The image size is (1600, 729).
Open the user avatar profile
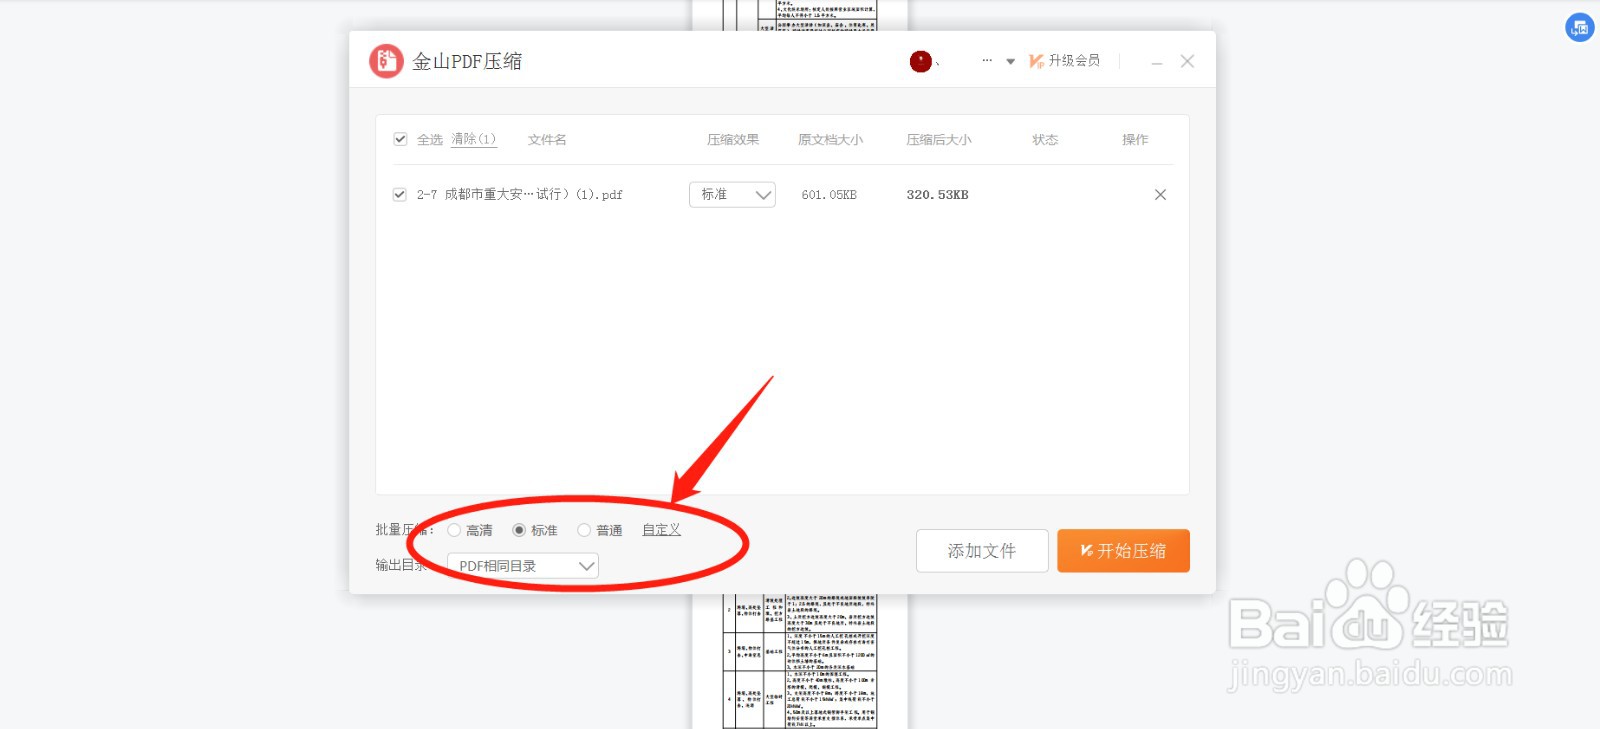click(921, 61)
